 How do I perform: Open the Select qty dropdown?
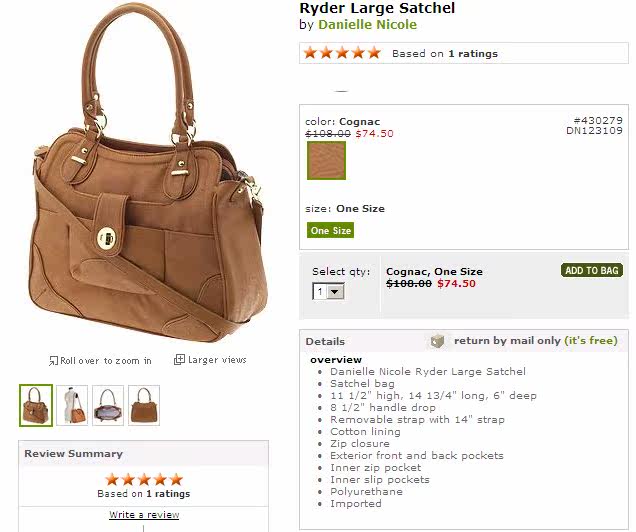tap(328, 292)
